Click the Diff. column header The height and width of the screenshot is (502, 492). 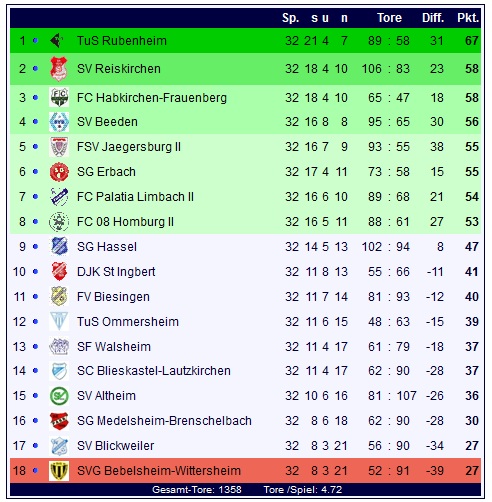pyautogui.click(x=433, y=18)
